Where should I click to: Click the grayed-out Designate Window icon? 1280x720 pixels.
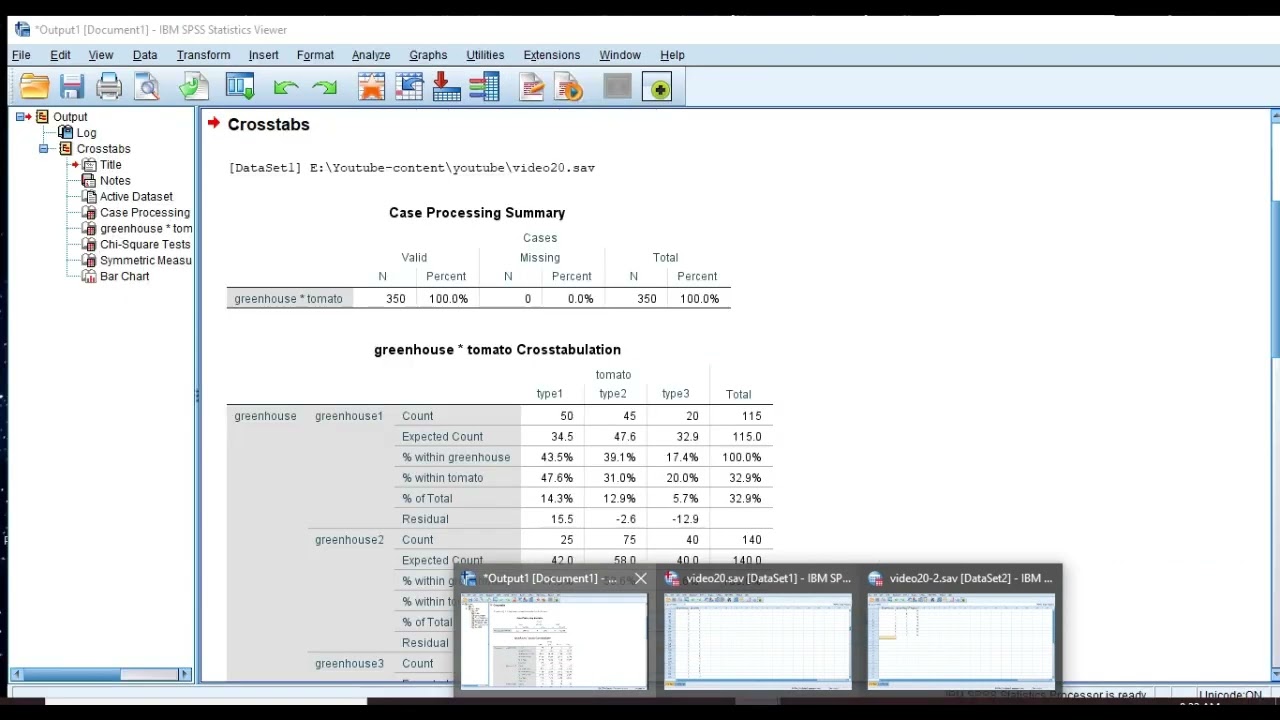617,88
